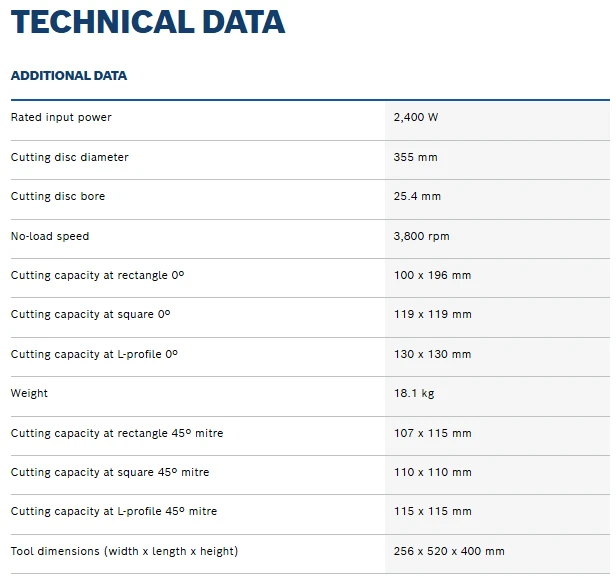Click the Cutting disc bore label

point(58,196)
